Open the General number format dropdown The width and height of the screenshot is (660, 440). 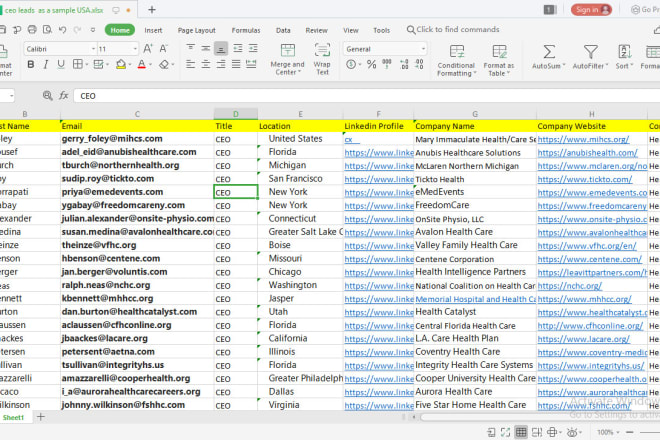tap(423, 49)
